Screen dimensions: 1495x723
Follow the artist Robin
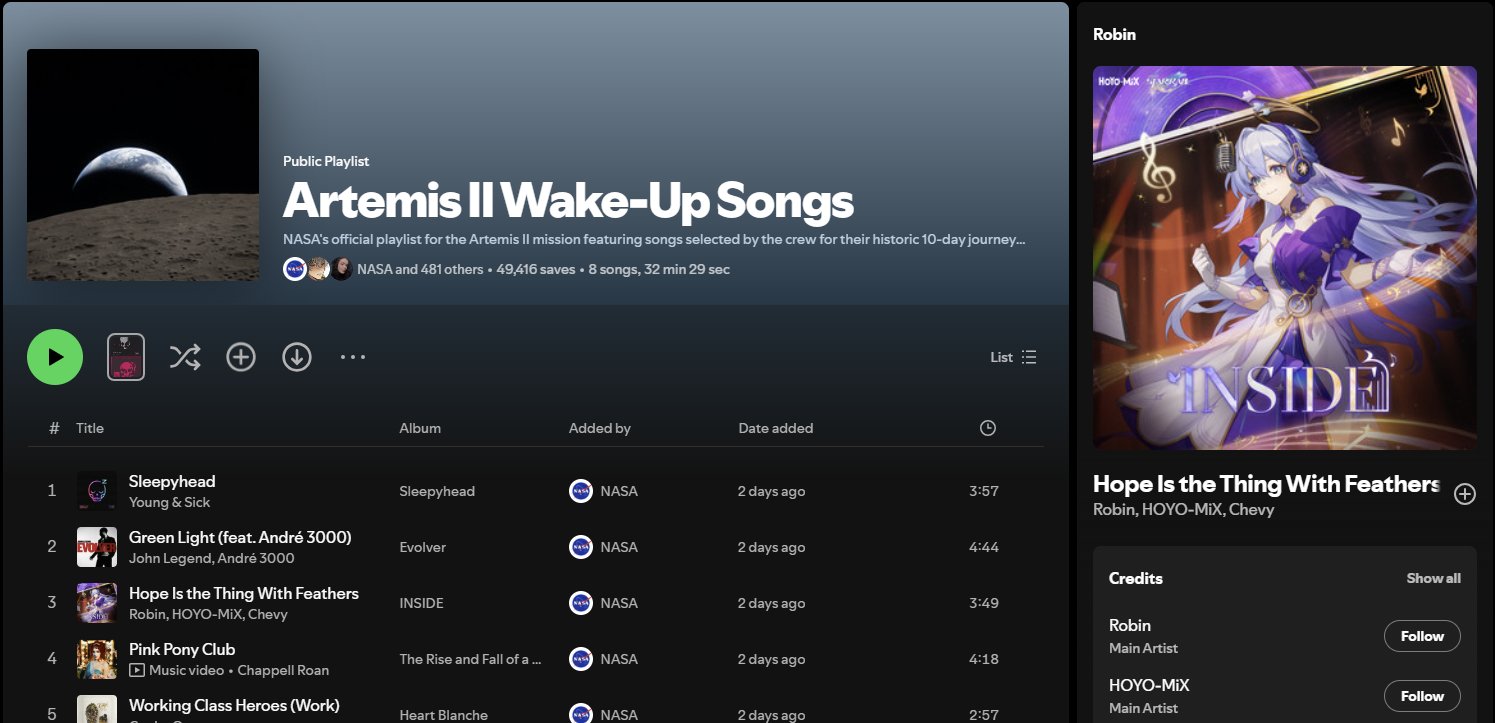1422,636
